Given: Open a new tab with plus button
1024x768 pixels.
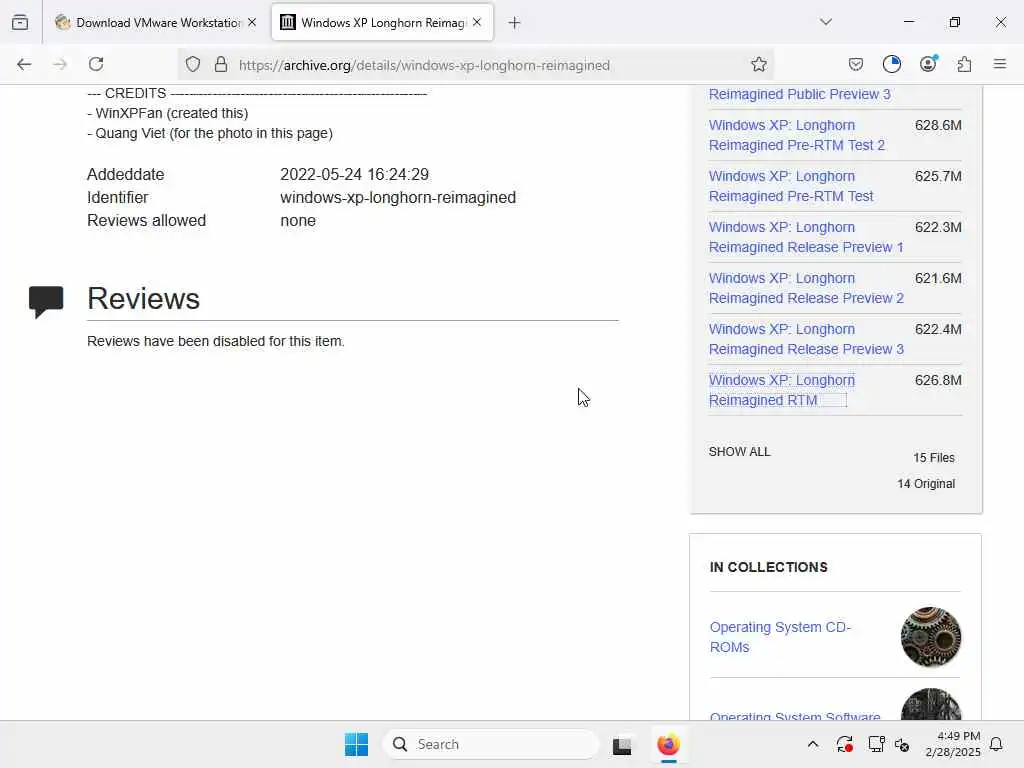Looking at the screenshot, I should (515, 23).
